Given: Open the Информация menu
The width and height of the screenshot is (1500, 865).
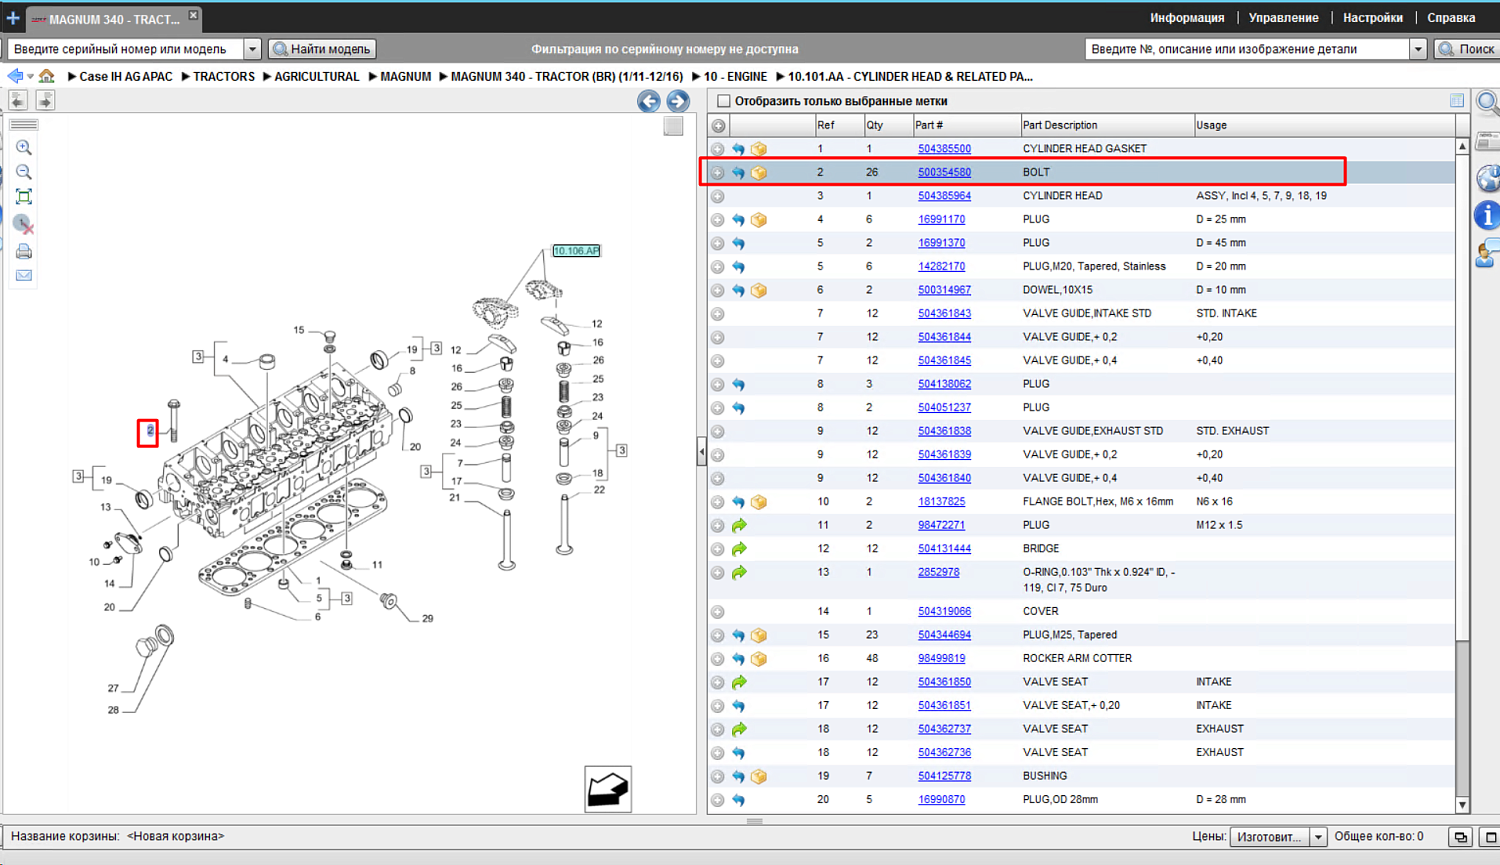Looking at the screenshot, I should point(1187,18).
